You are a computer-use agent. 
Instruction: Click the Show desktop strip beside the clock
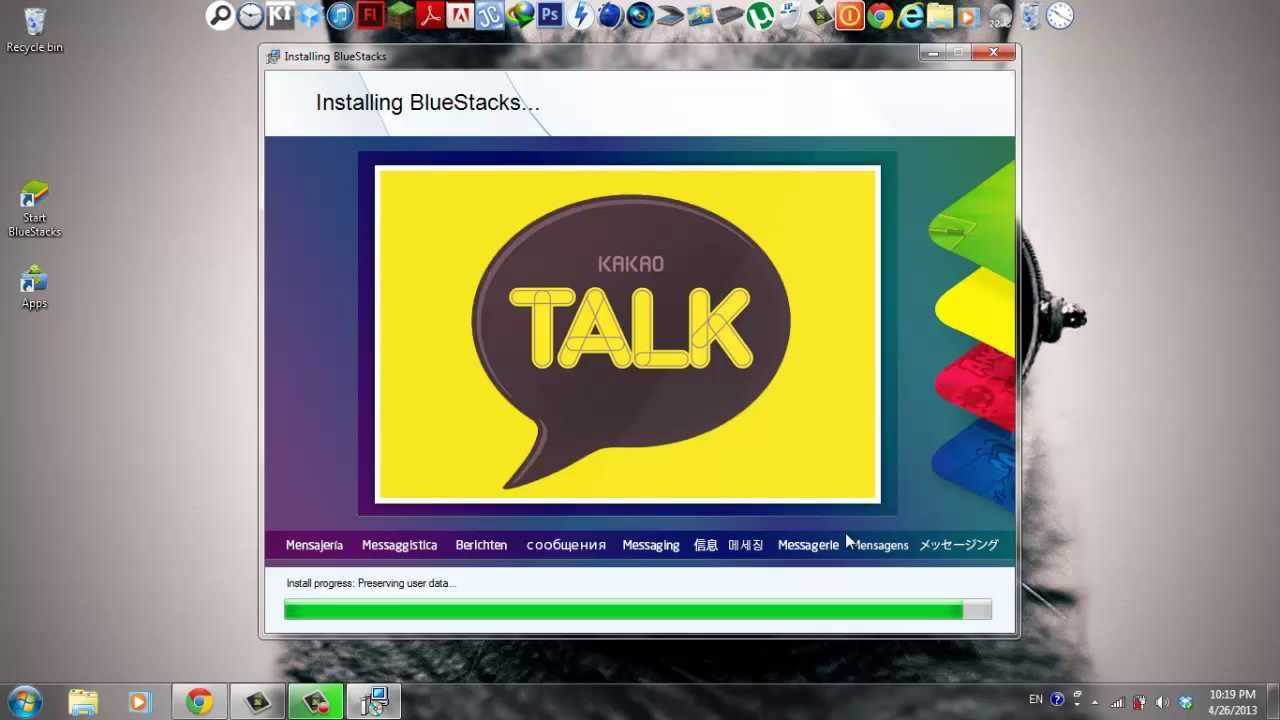[x=1273, y=702]
